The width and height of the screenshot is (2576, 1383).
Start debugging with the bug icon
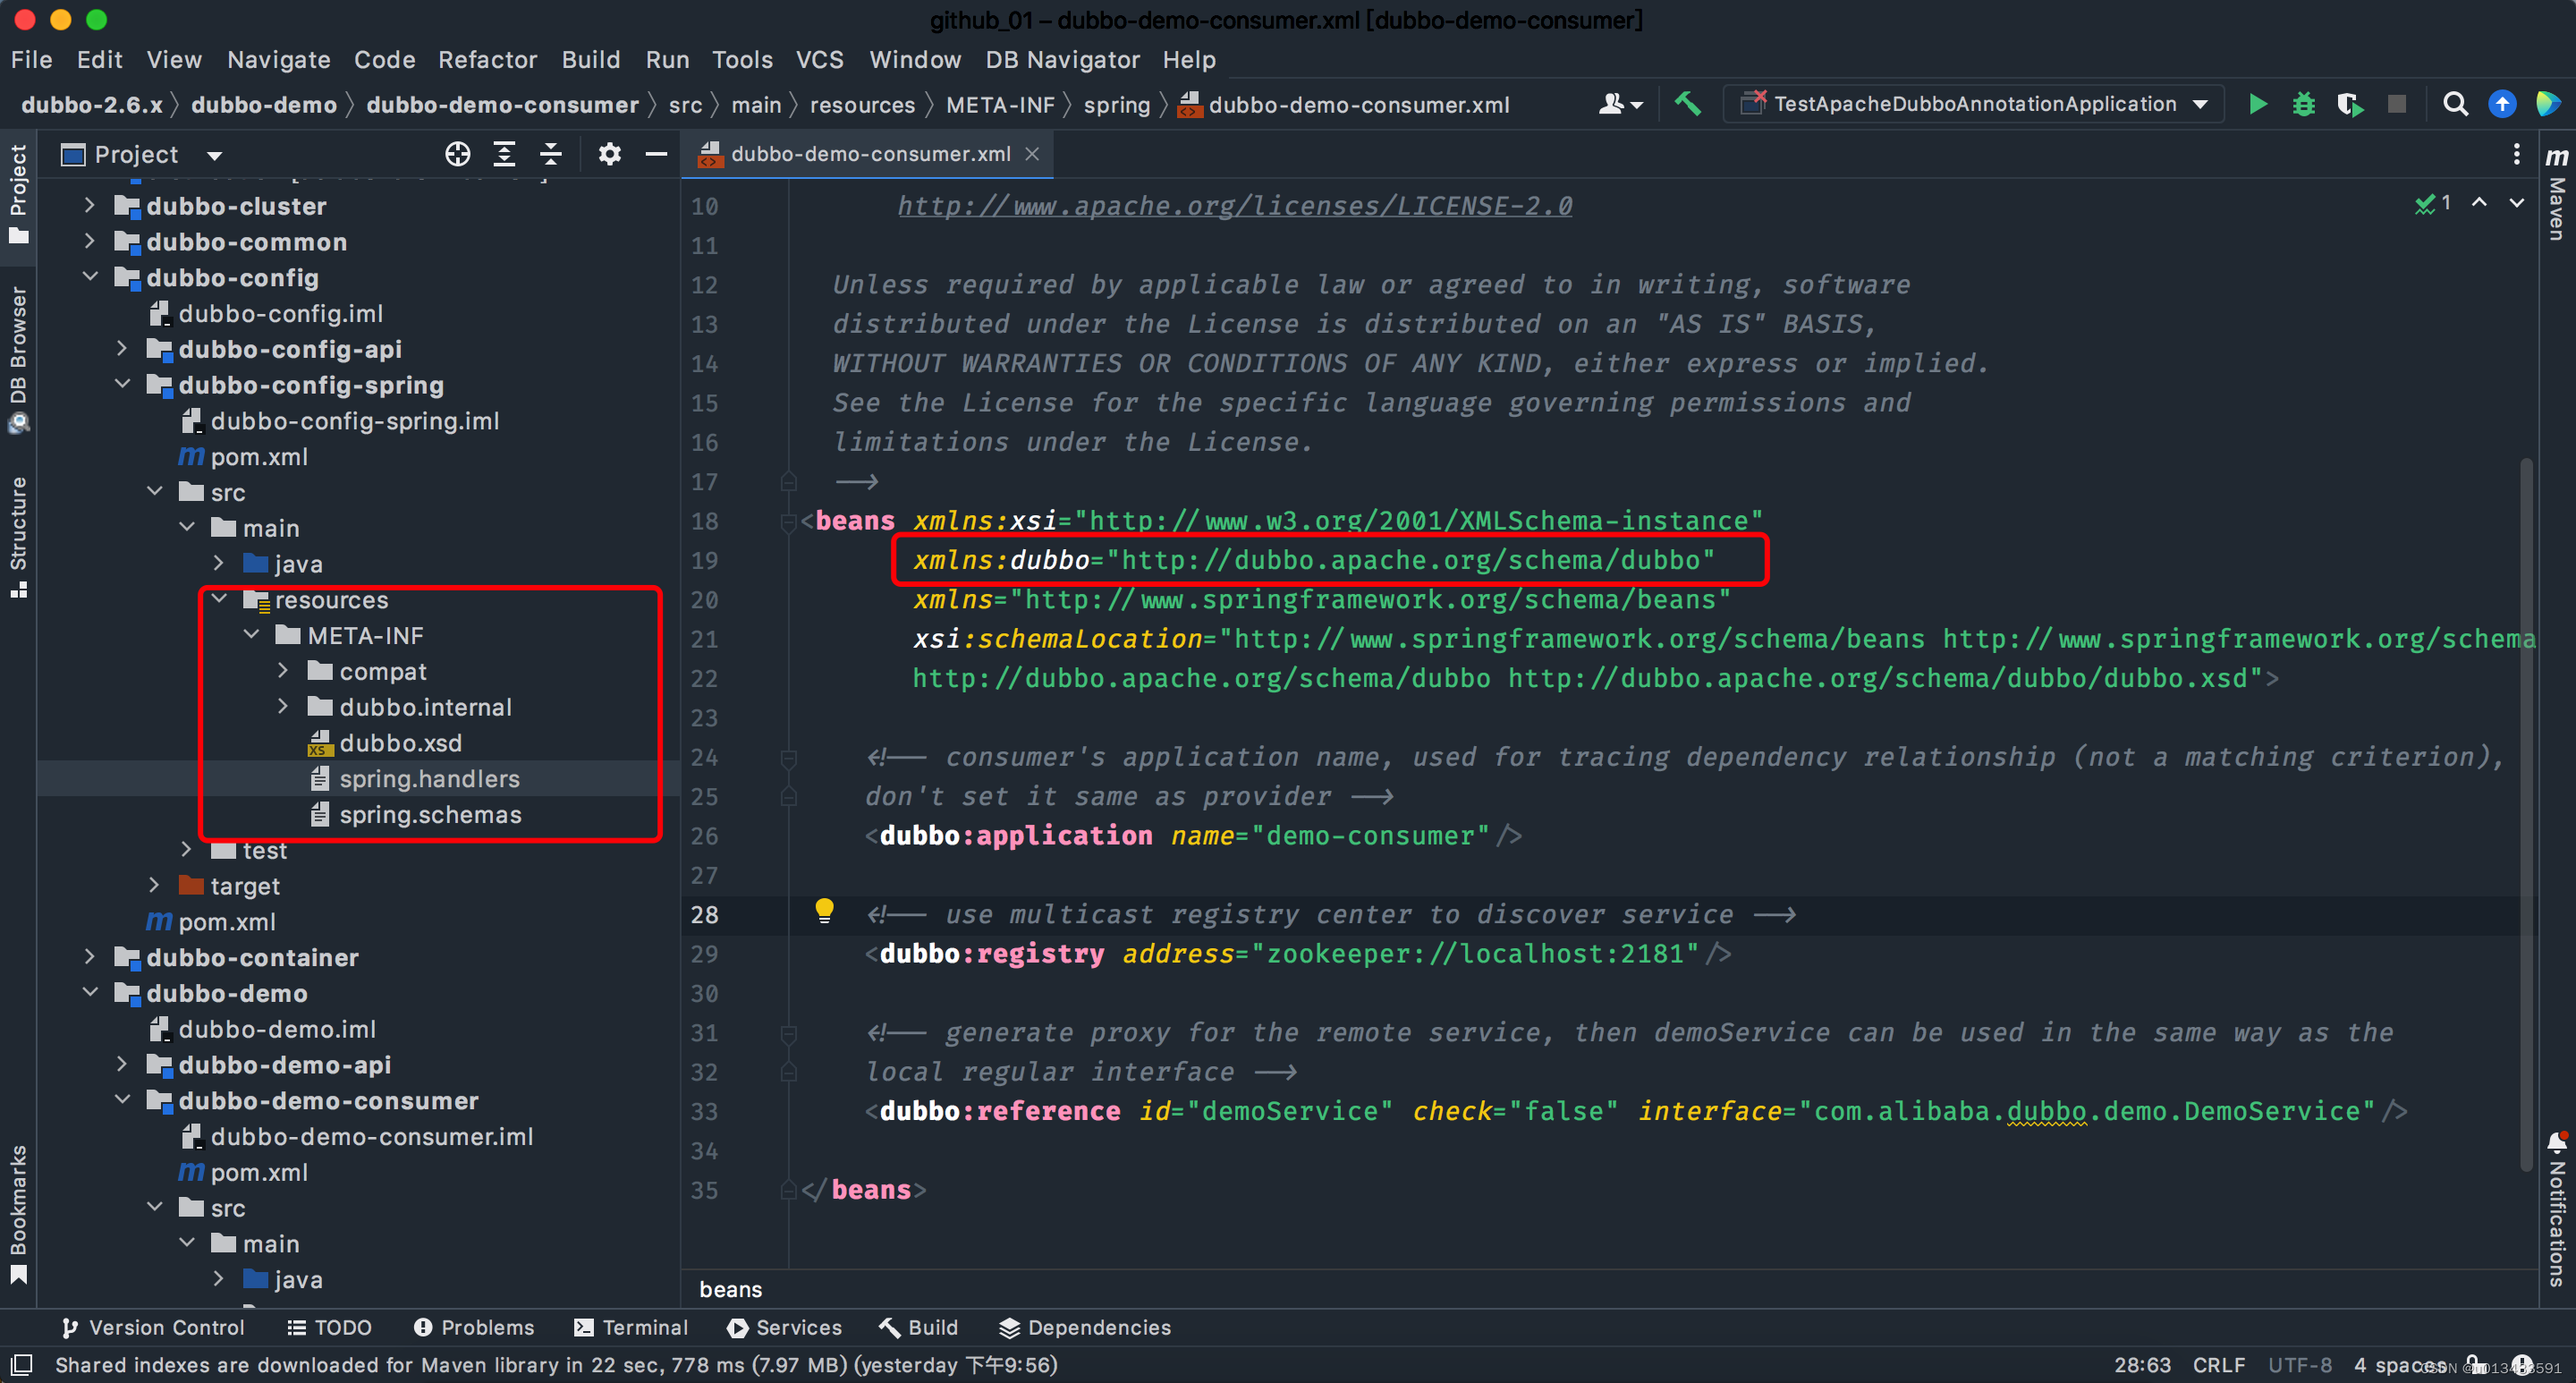[2303, 104]
